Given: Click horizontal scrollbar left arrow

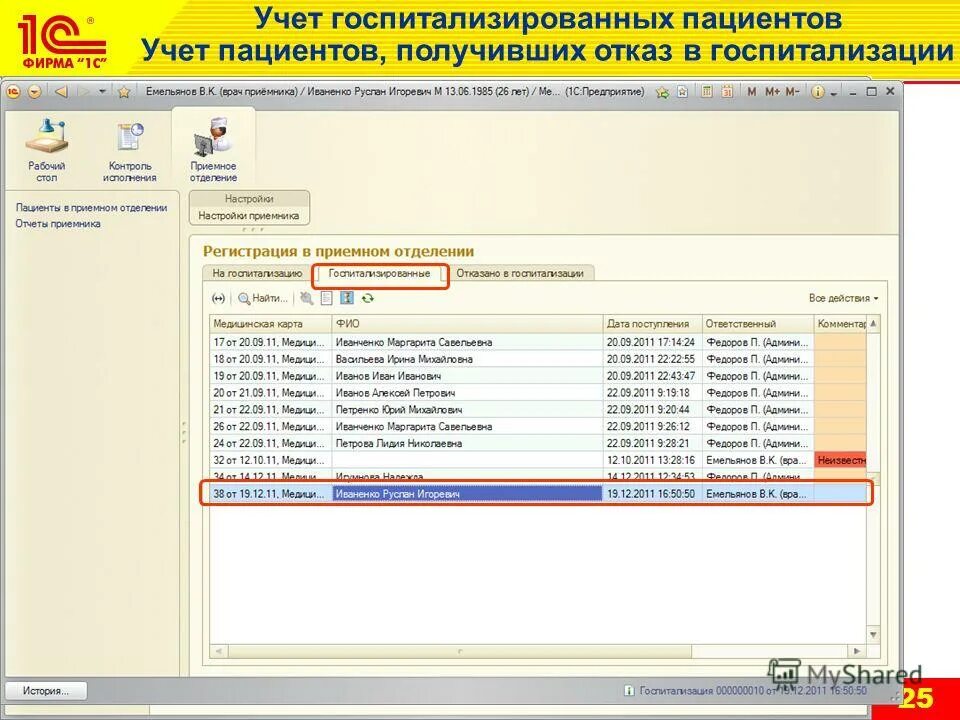Looking at the screenshot, I should tap(219, 651).
